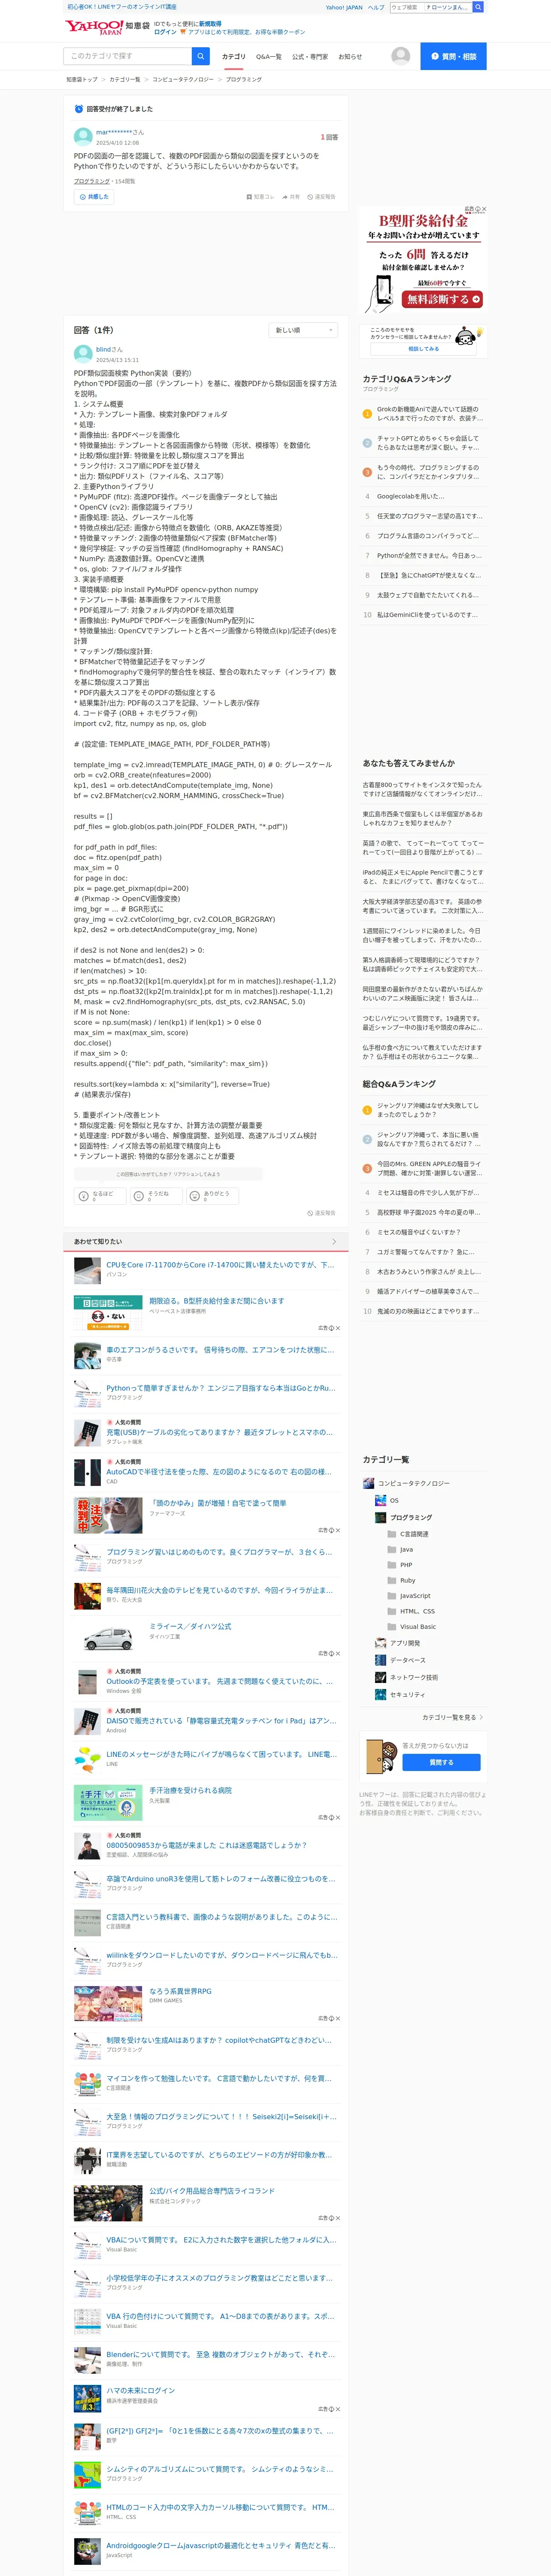Click the 相談してみる link in counselor banner
Image resolution: width=551 pixels, height=2576 pixels.
(x=423, y=349)
